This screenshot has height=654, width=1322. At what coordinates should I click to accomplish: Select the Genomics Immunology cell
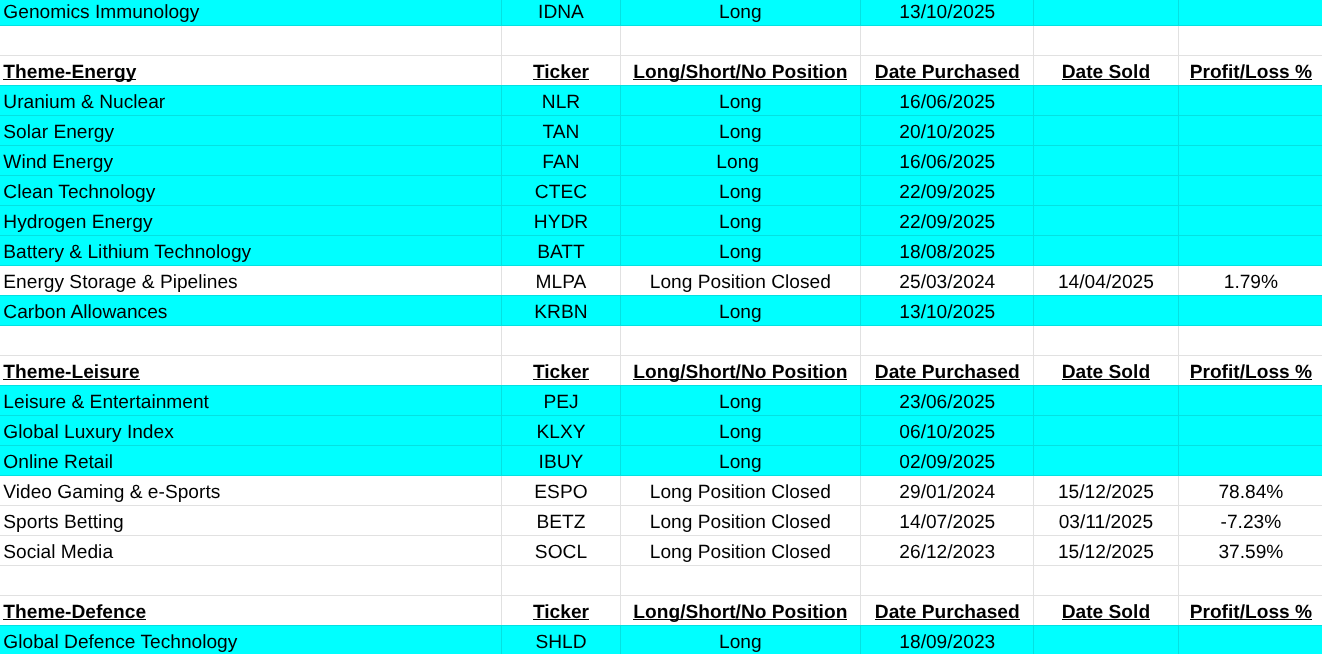click(x=101, y=12)
